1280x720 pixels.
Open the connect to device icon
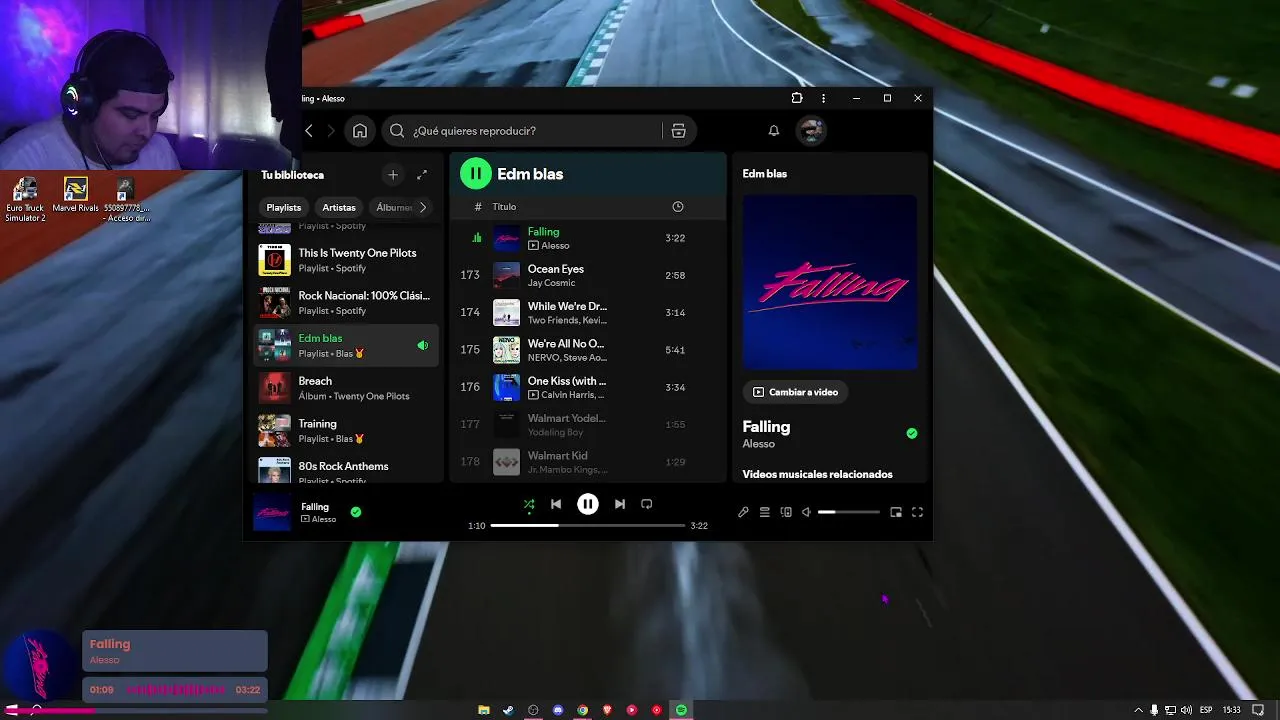pos(786,512)
